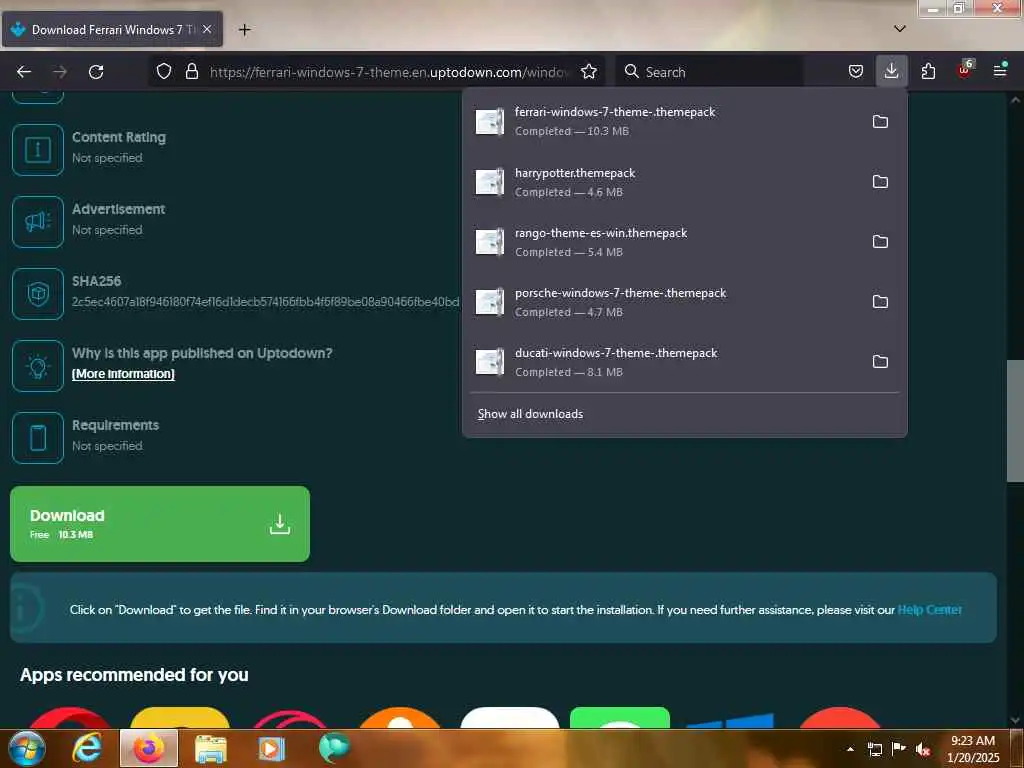This screenshot has width=1024, height=768.
Task: Select the SHA256 hash text
Action: (x=265, y=302)
